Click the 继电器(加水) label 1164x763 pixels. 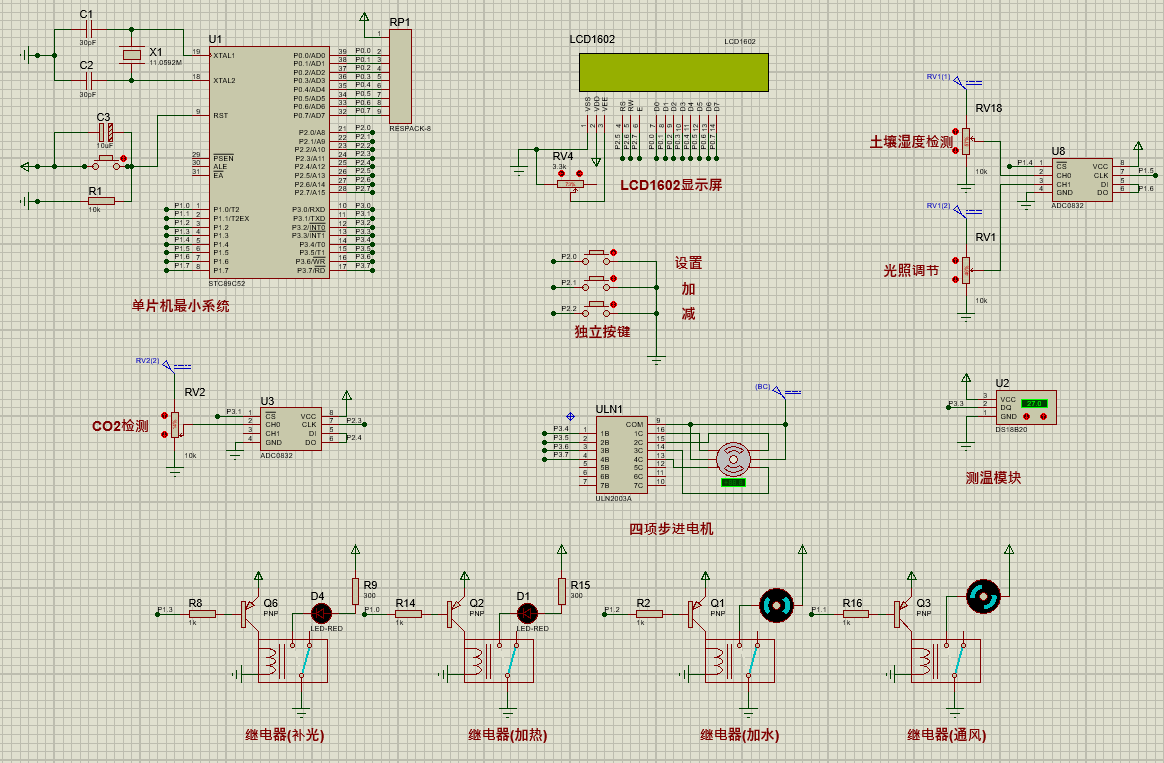click(x=739, y=735)
